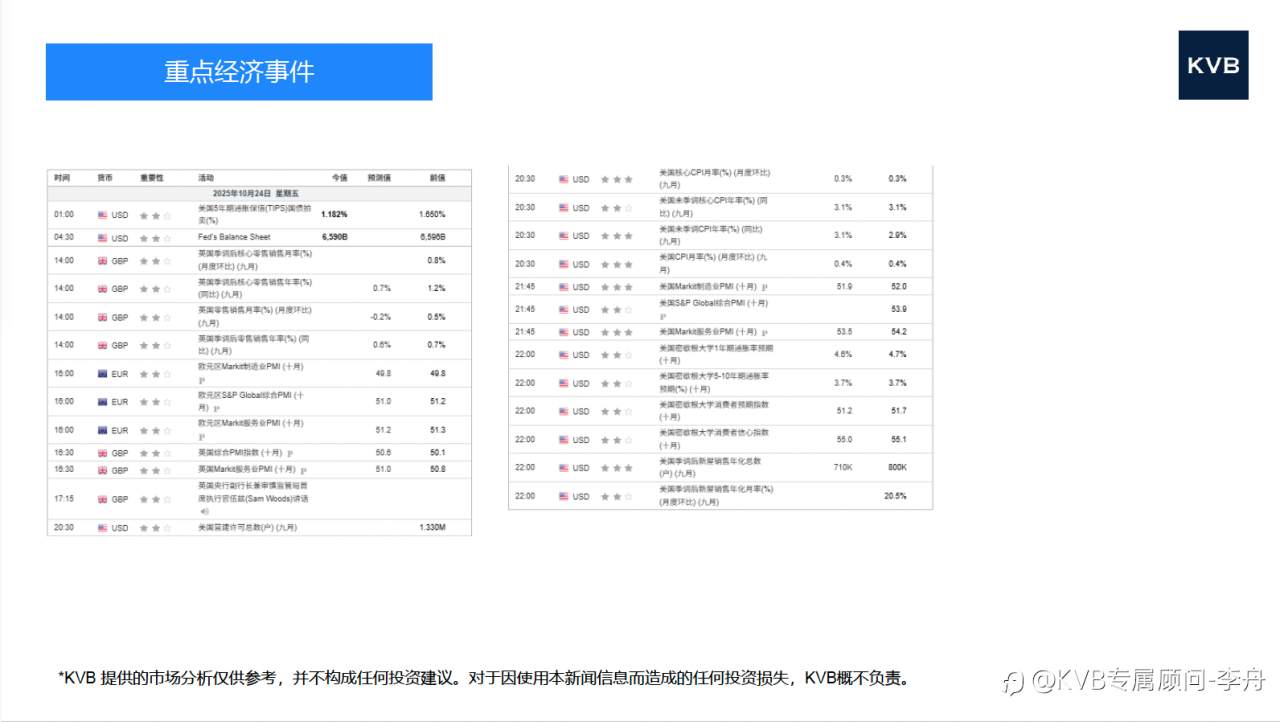Select the 重点经济事件 banner tab
This screenshot has height=722, width=1280.
pos(238,71)
